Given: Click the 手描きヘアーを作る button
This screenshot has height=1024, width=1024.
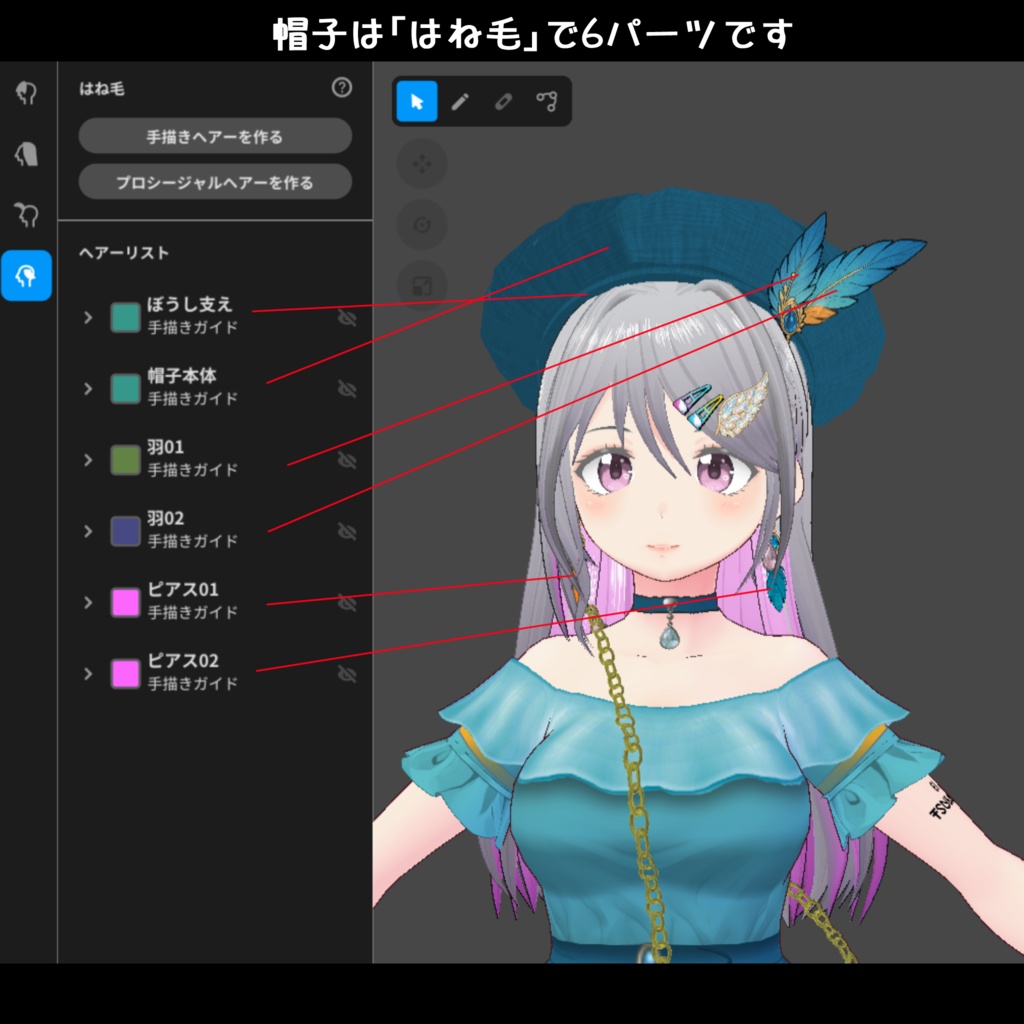Looking at the screenshot, I should click(214, 136).
